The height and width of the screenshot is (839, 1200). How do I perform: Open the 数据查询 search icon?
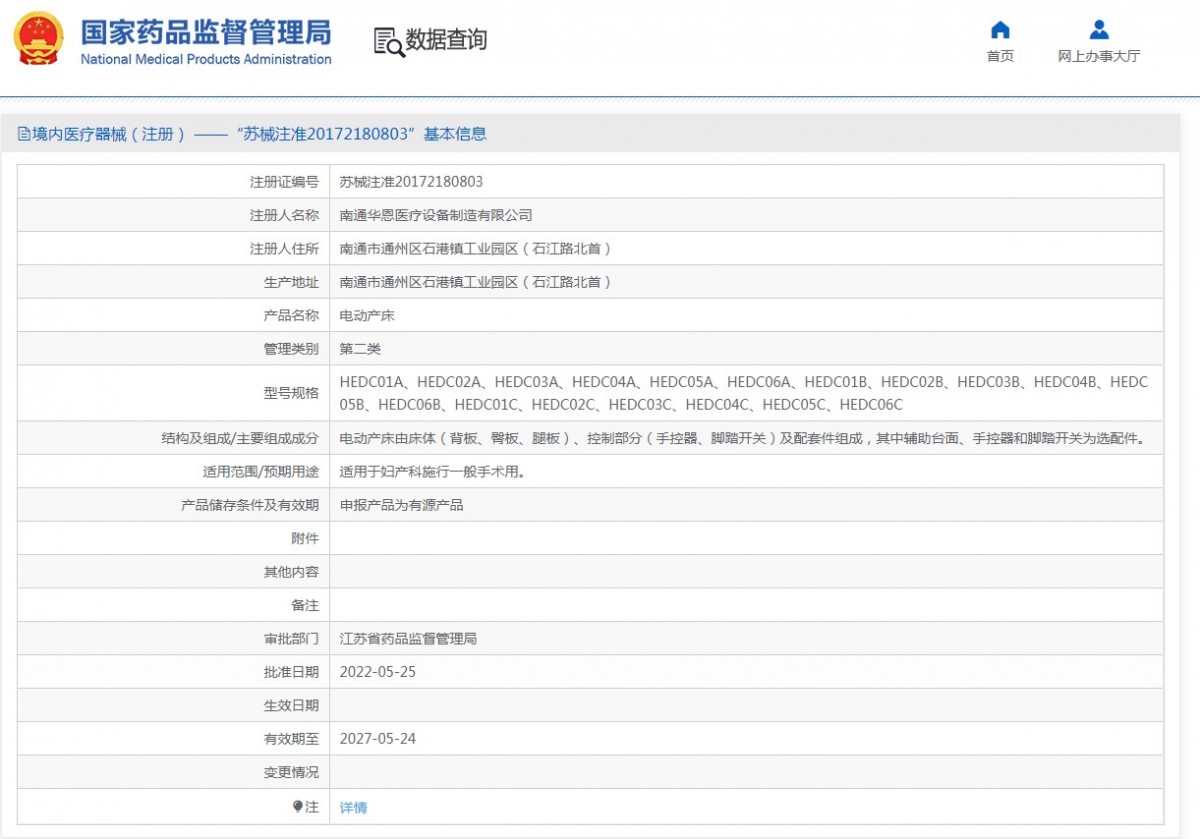[388, 41]
